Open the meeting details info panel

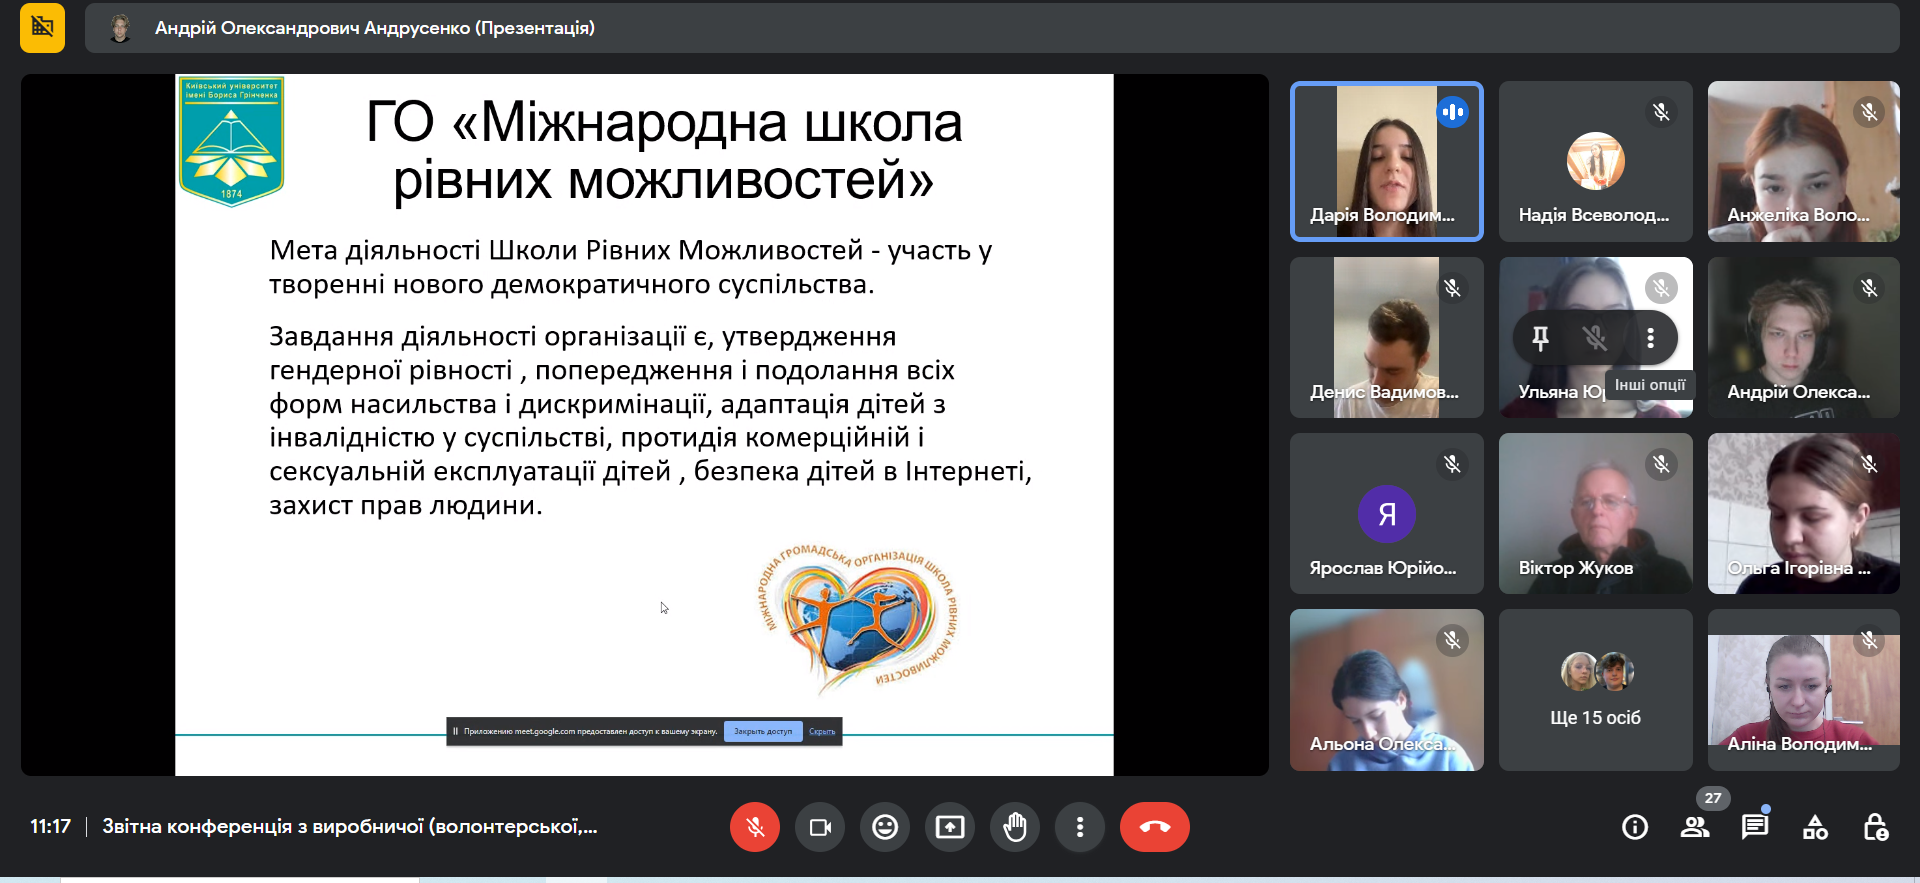pyautogui.click(x=1635, y=827)
